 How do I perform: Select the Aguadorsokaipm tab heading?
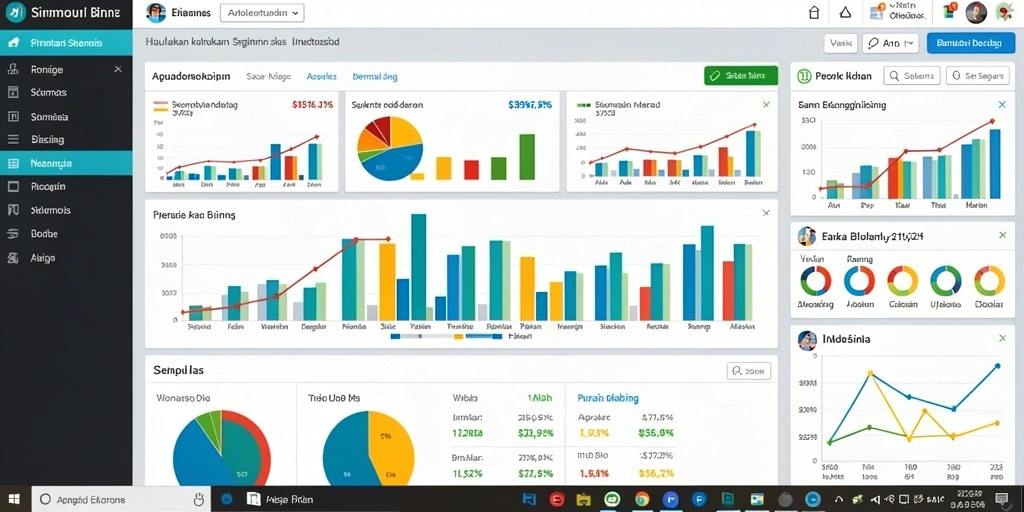pos(191,76)
